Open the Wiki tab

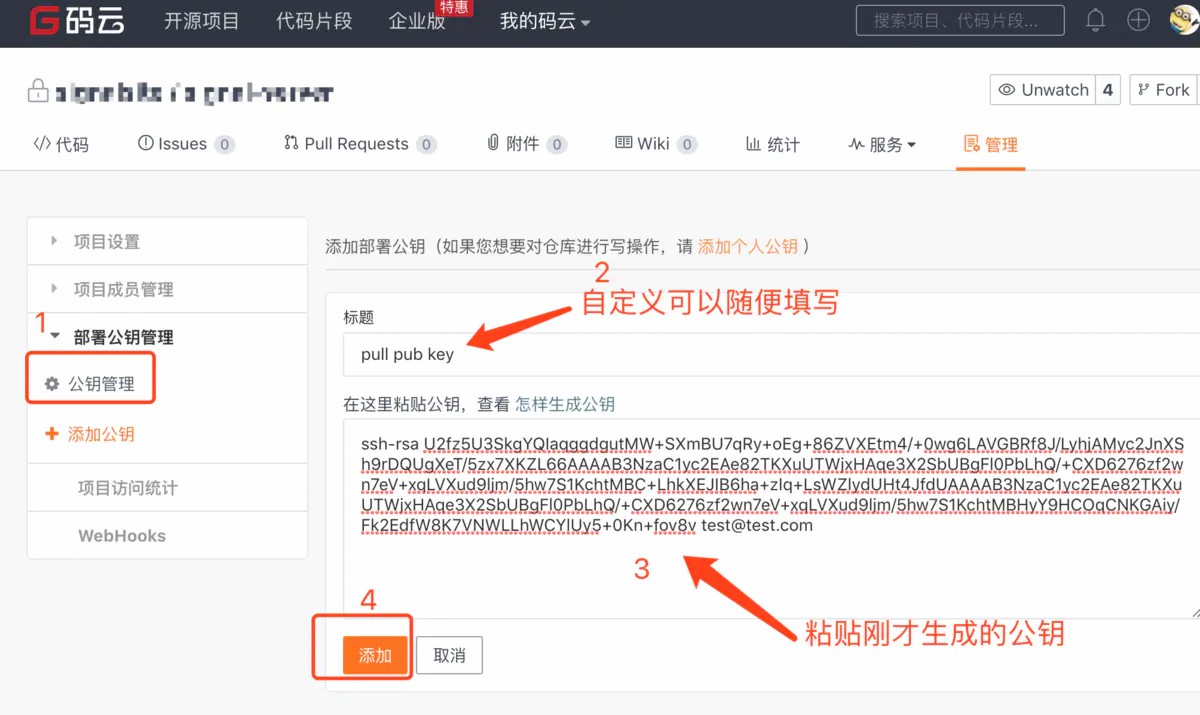pyautogui.click(x=654, y=144)
